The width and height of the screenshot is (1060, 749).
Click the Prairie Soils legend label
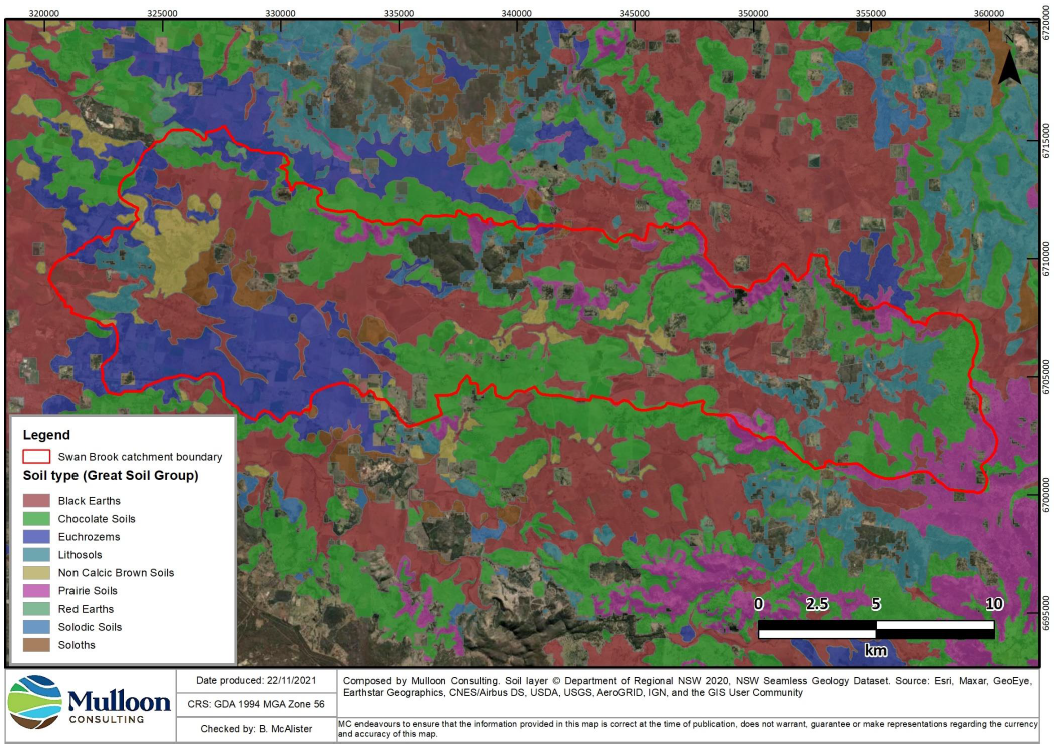pyautogui.click(x=87, y=591)
